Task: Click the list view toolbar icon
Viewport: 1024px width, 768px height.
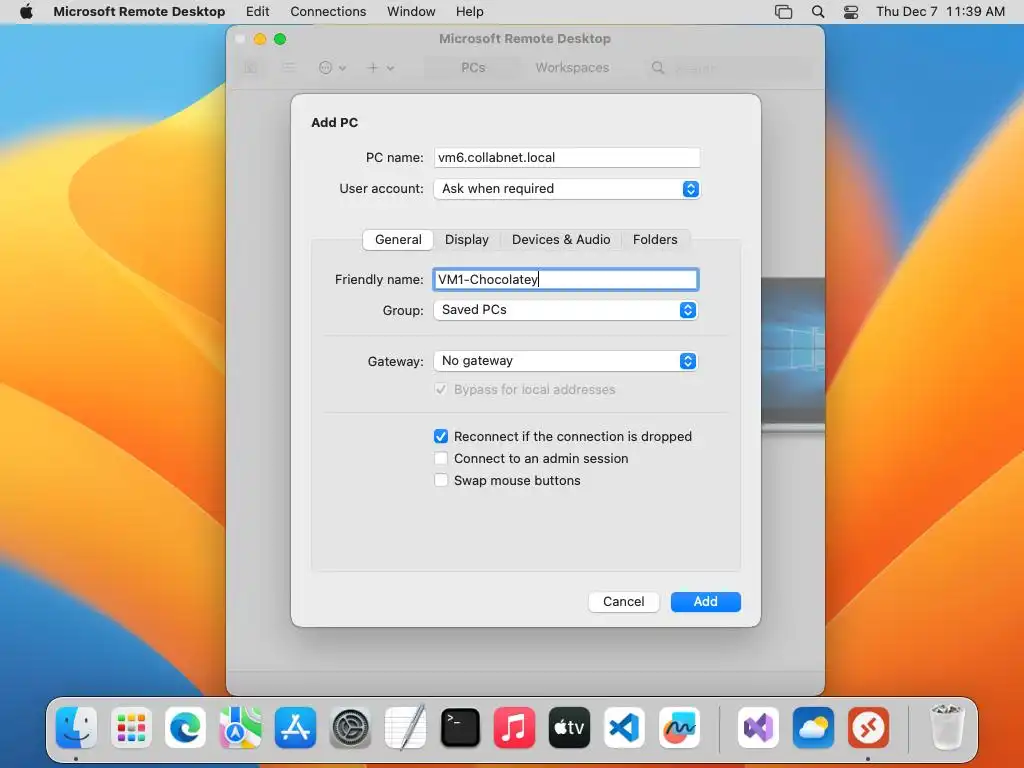Action: tap(289, 67)
